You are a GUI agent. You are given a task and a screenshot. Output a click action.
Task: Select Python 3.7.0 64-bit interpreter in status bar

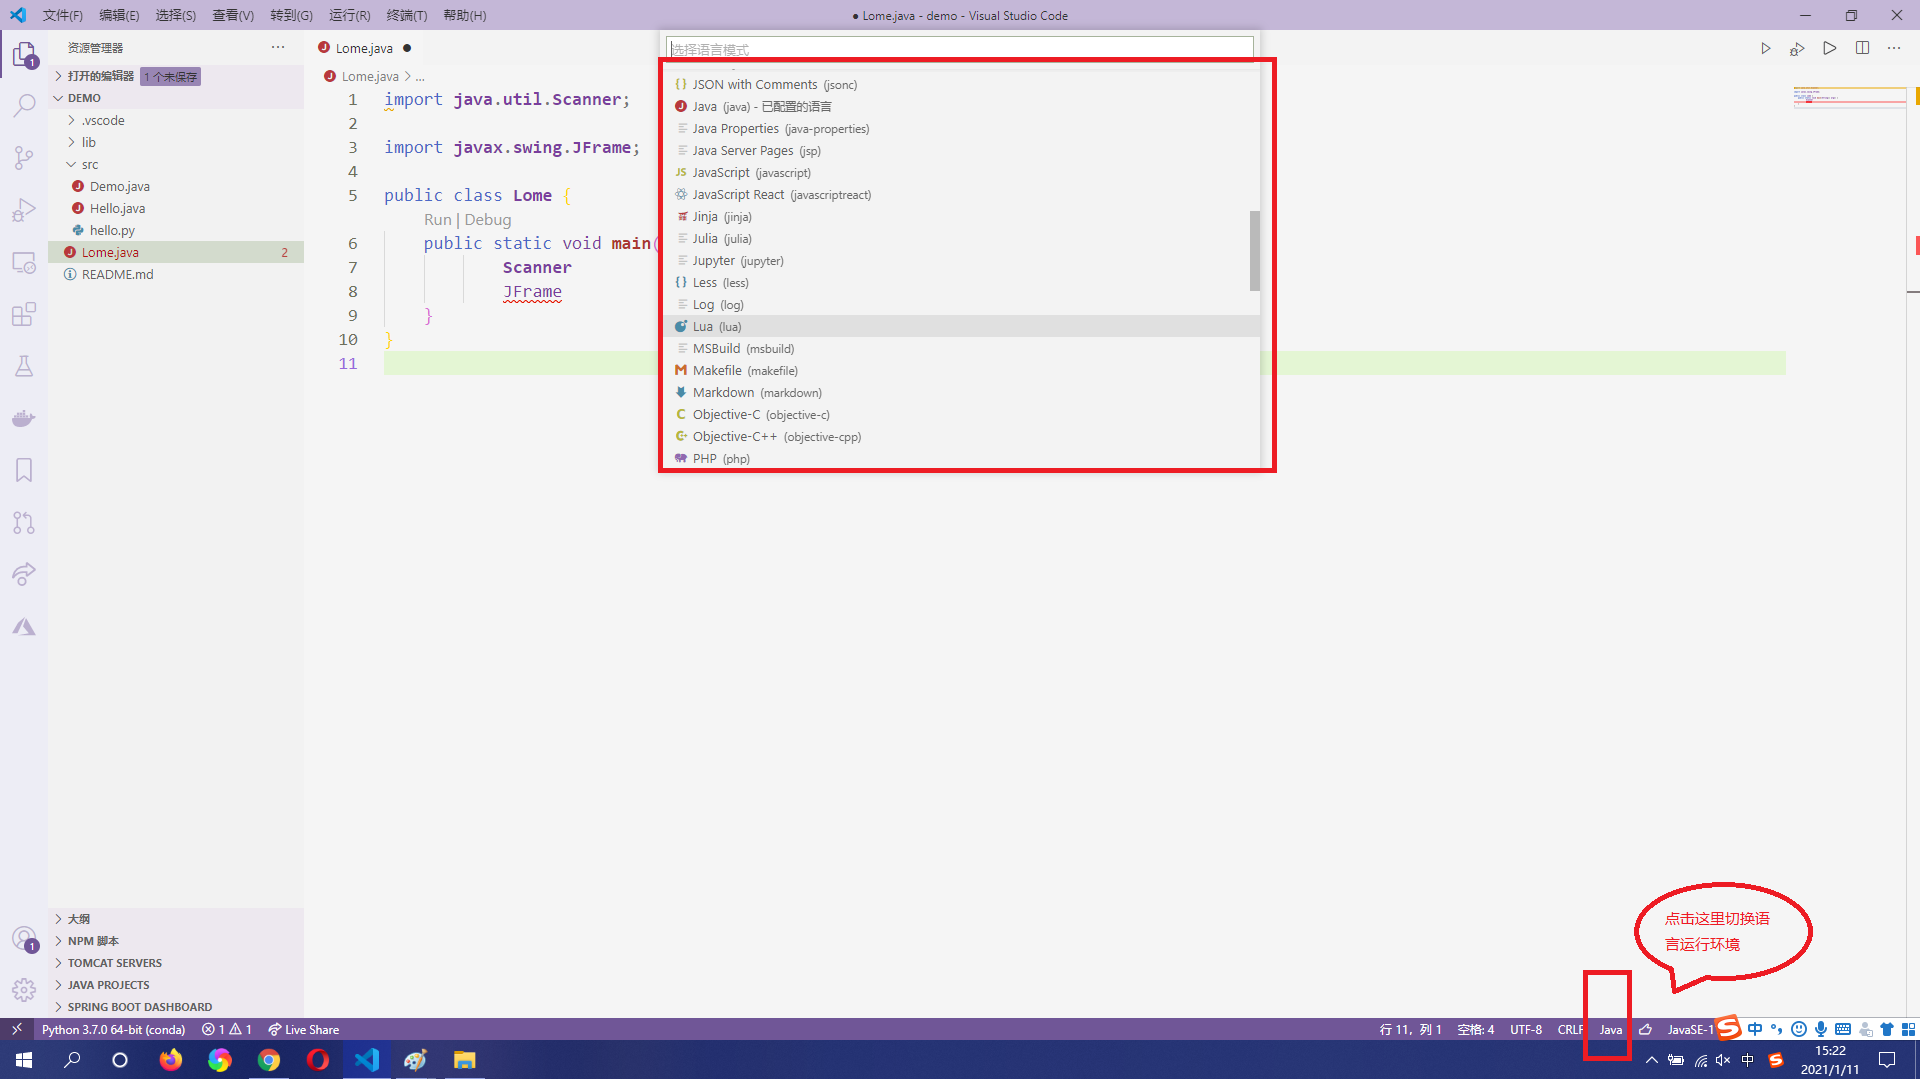pos(113,1029)
